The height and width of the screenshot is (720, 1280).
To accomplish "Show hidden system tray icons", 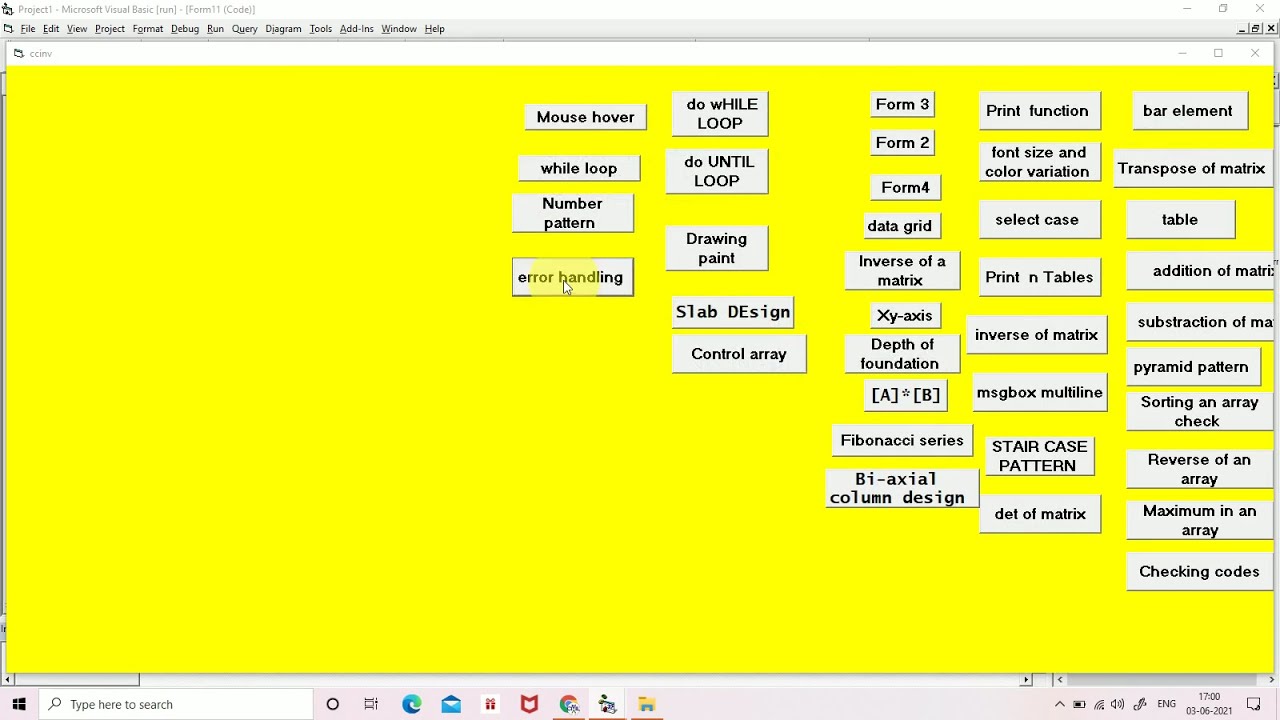I will (x=1060, y=704).
